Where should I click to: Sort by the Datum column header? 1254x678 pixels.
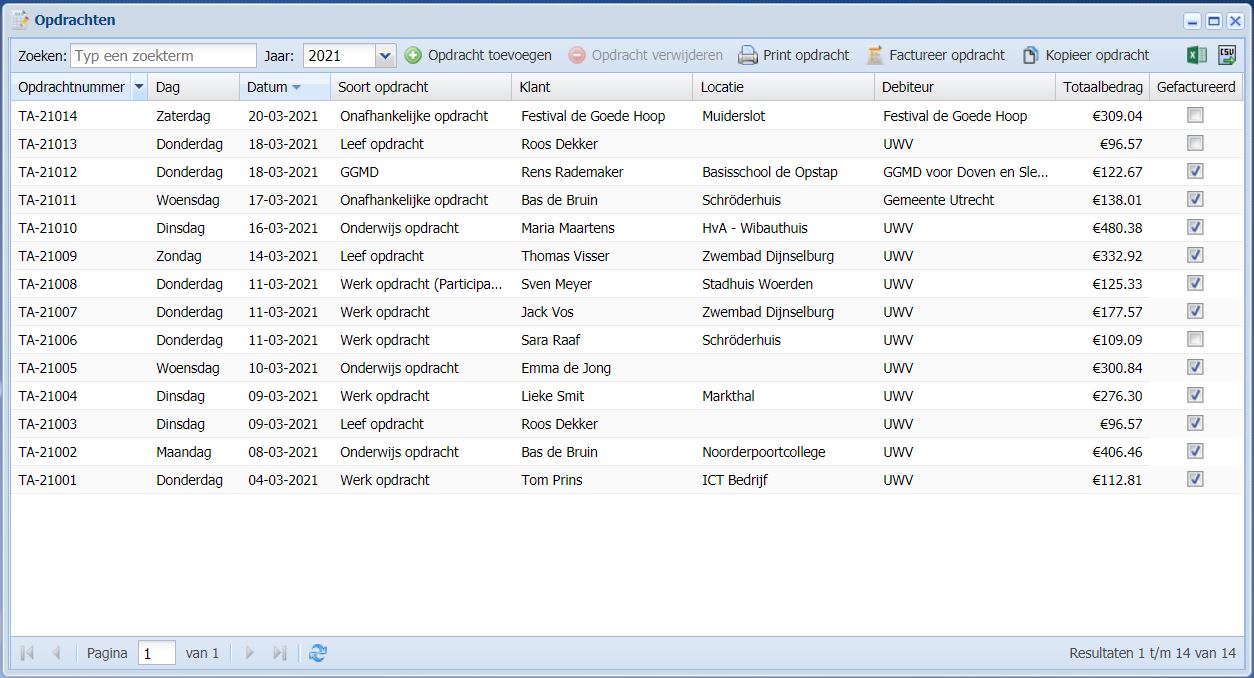point(267,87)
